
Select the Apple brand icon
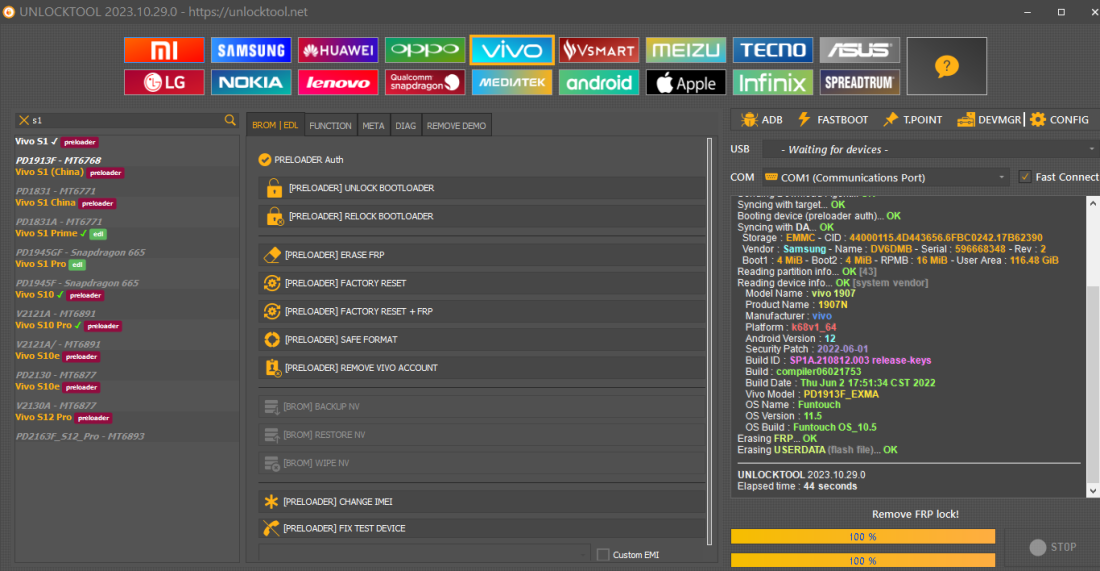(686, 82)
